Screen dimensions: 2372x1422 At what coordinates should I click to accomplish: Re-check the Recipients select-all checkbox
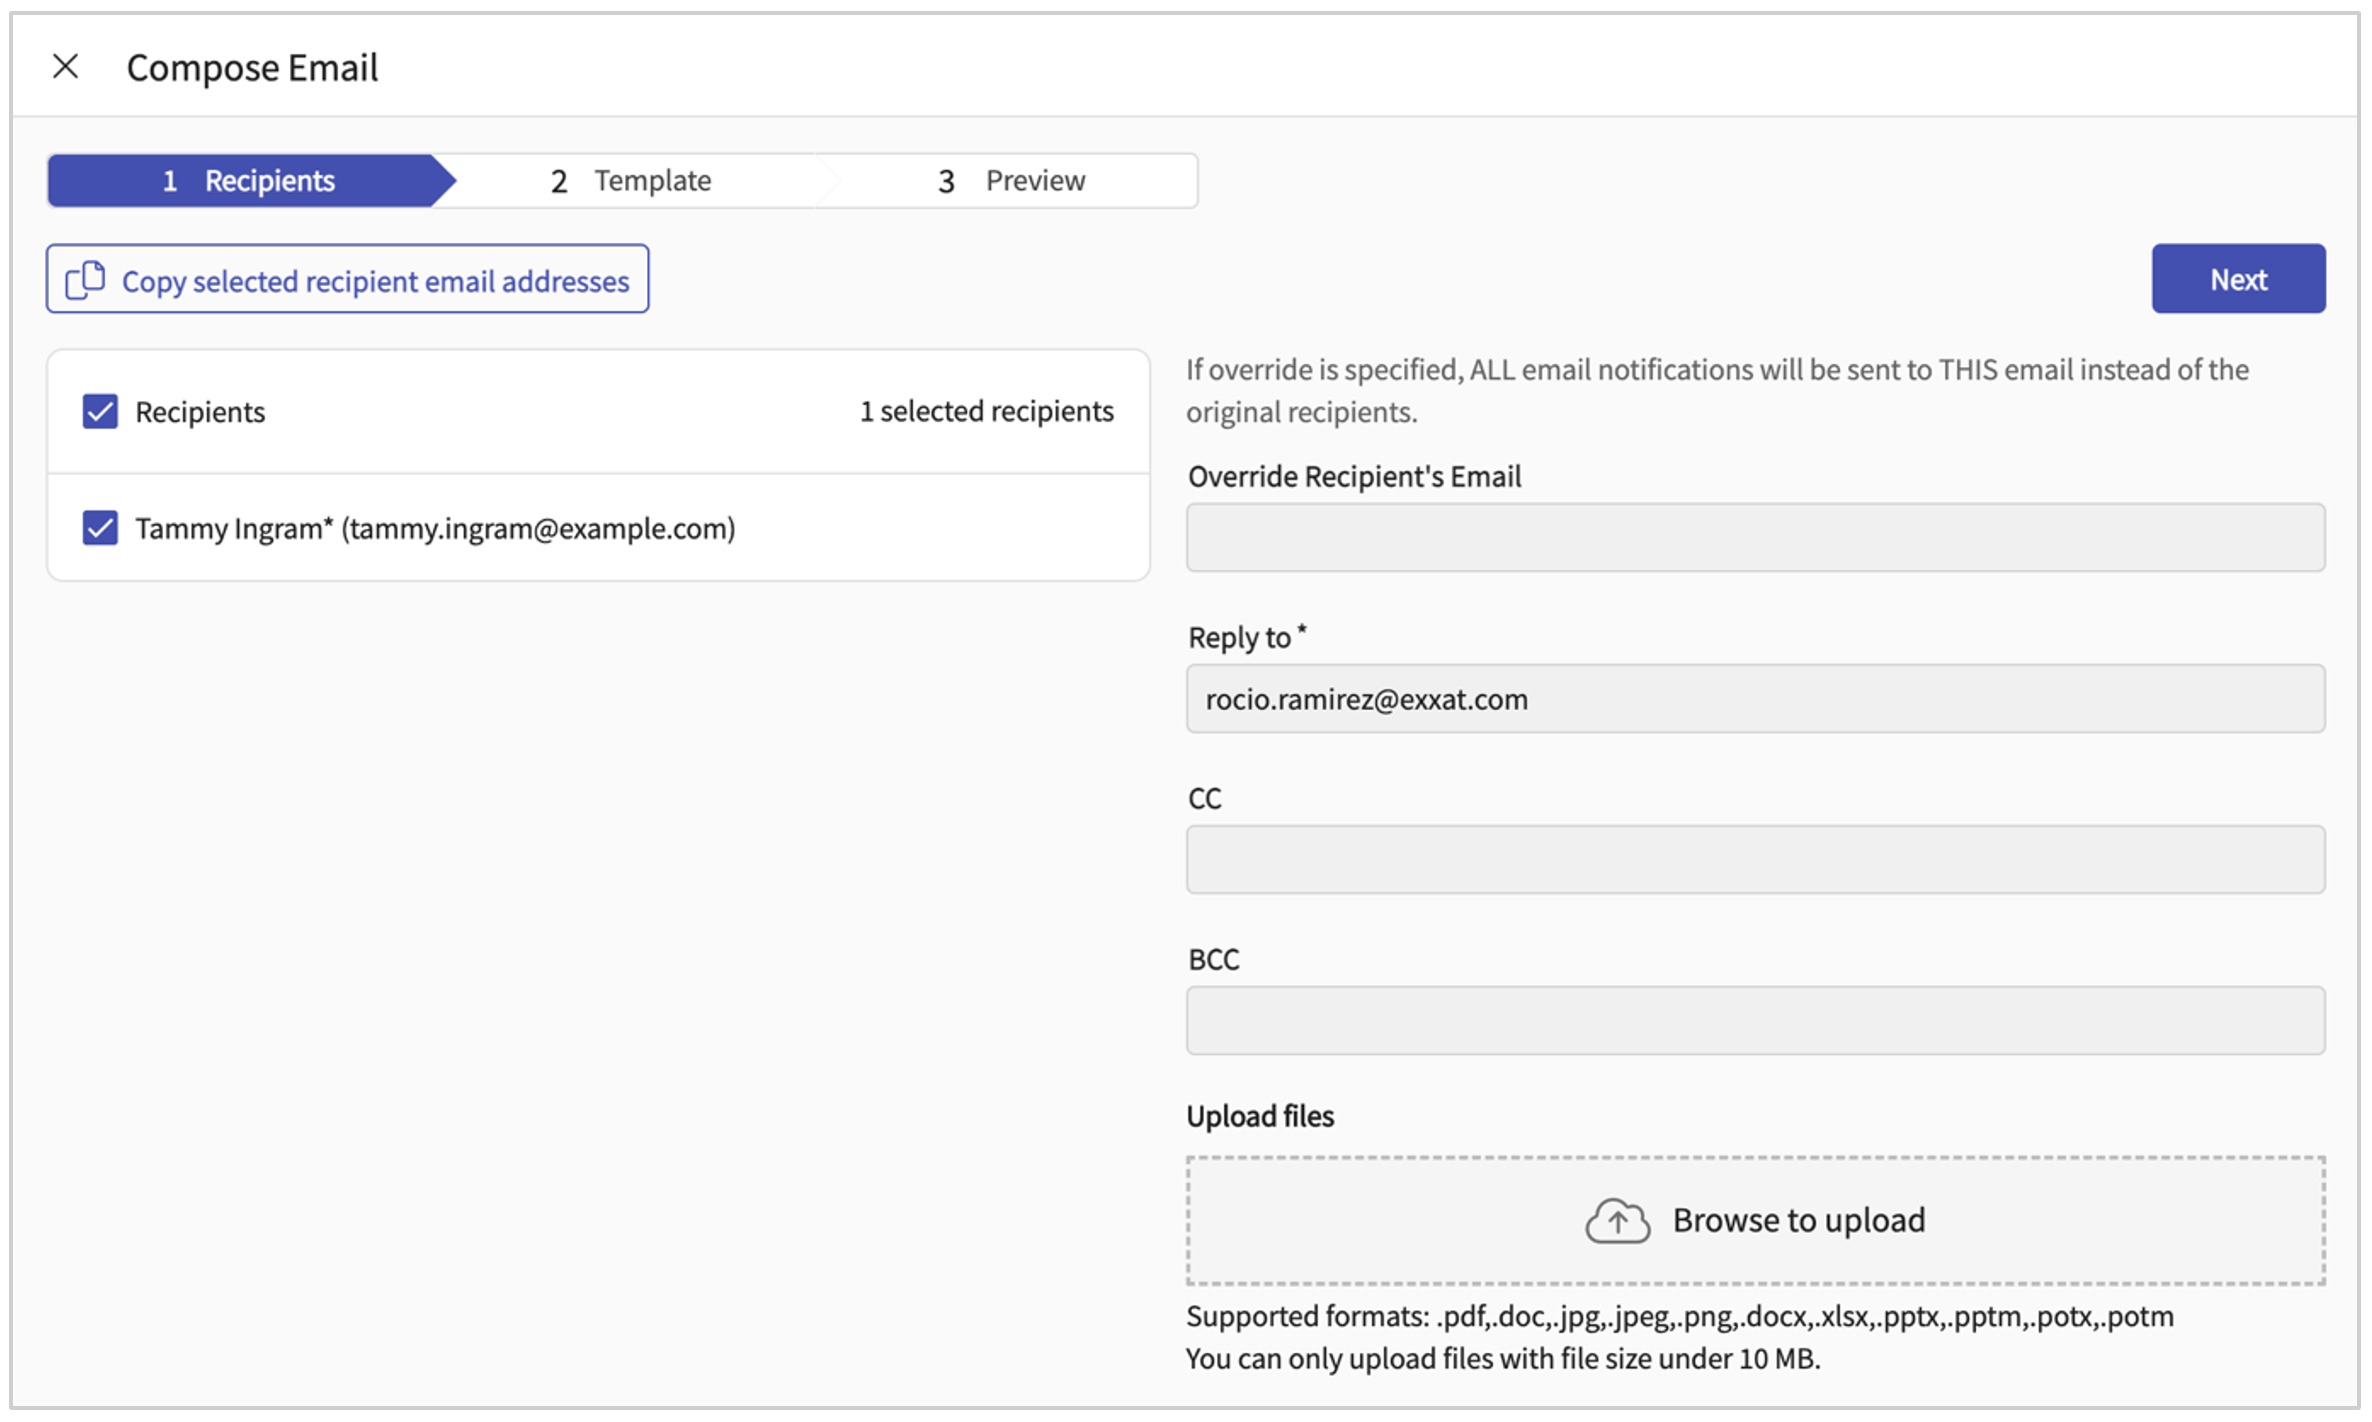pos(99,411)
